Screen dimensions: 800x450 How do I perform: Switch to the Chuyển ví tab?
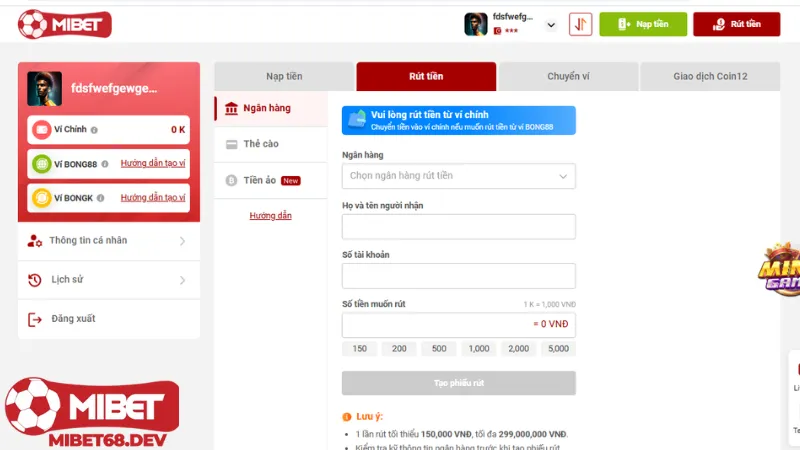pyautogui.click(x=568, y=77)
